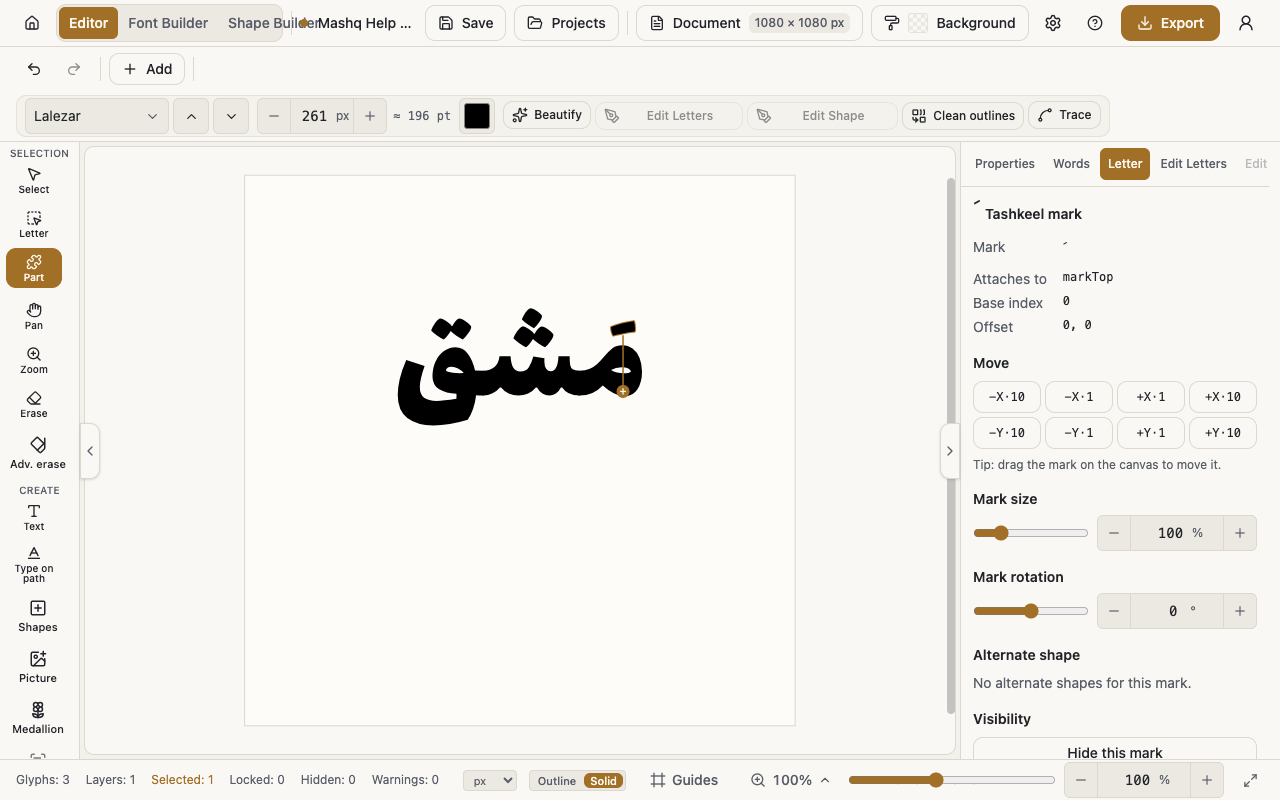Click the Add button
1280x800 pixels.
coord(147,69)
